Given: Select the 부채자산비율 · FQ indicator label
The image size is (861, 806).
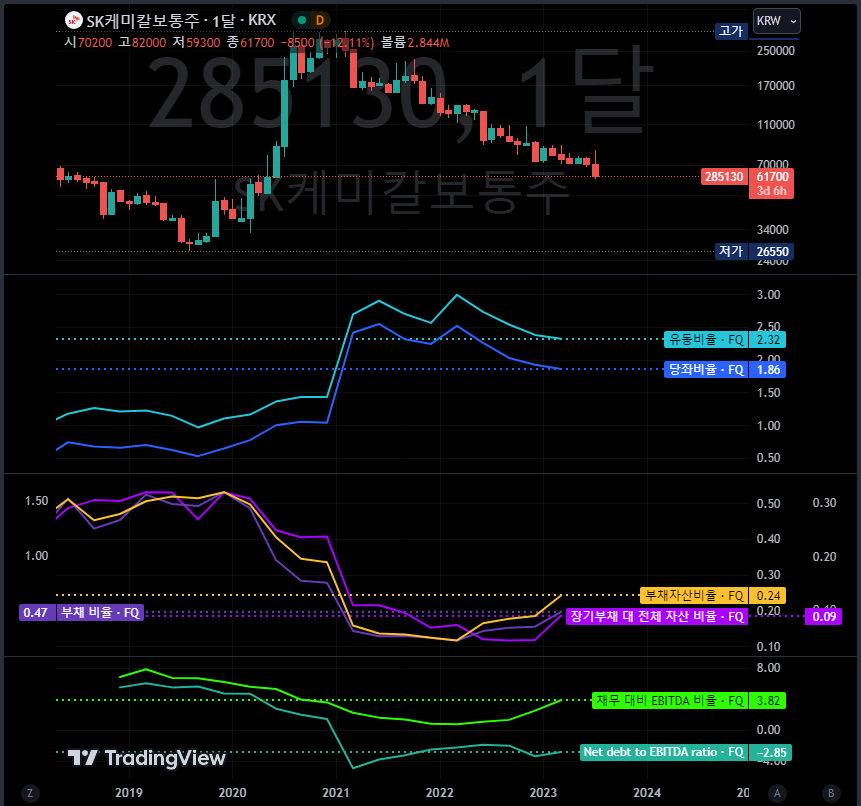Looking at the screenshot, I should tap(694, 596).
